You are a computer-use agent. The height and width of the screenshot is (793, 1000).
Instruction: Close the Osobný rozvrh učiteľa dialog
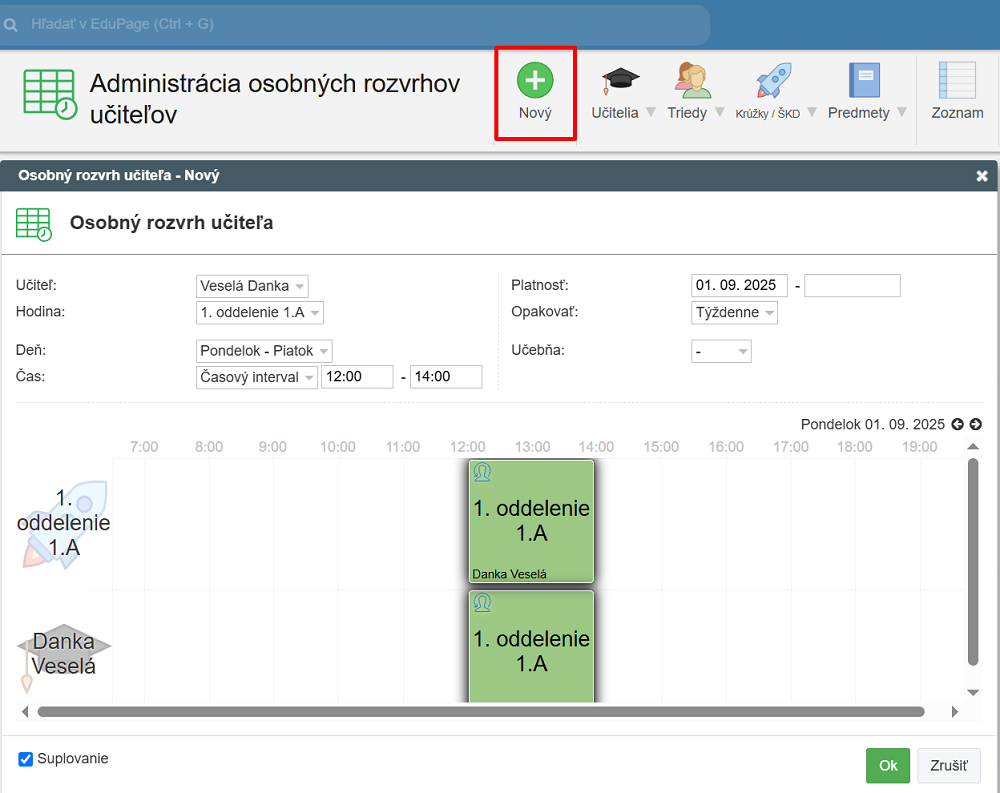pyautogui.click(x=982, y=176)
